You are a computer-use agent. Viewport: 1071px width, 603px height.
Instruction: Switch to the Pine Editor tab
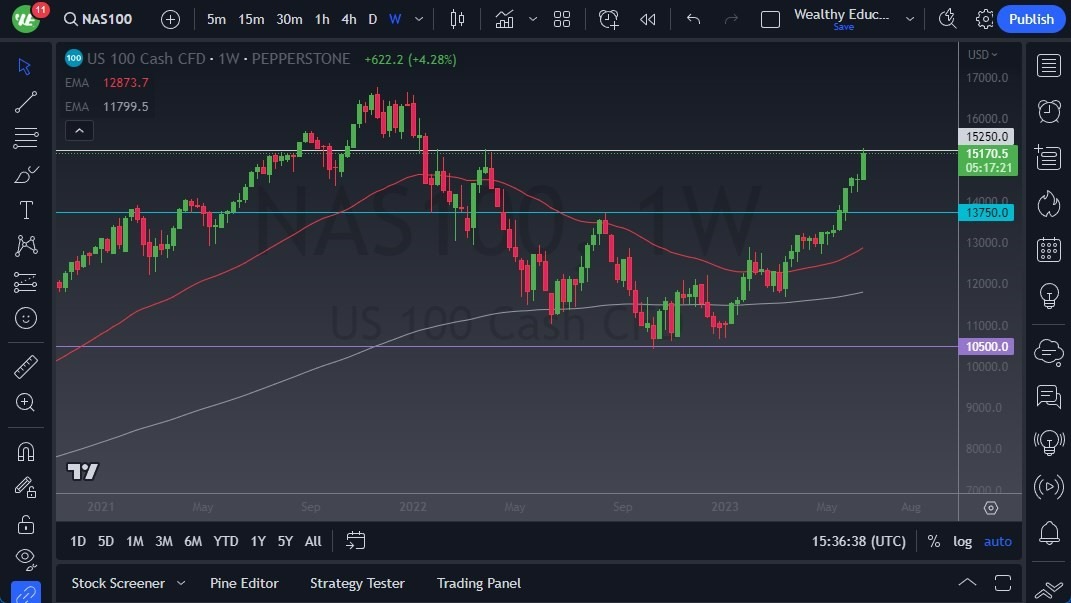(x=244, y=582)
